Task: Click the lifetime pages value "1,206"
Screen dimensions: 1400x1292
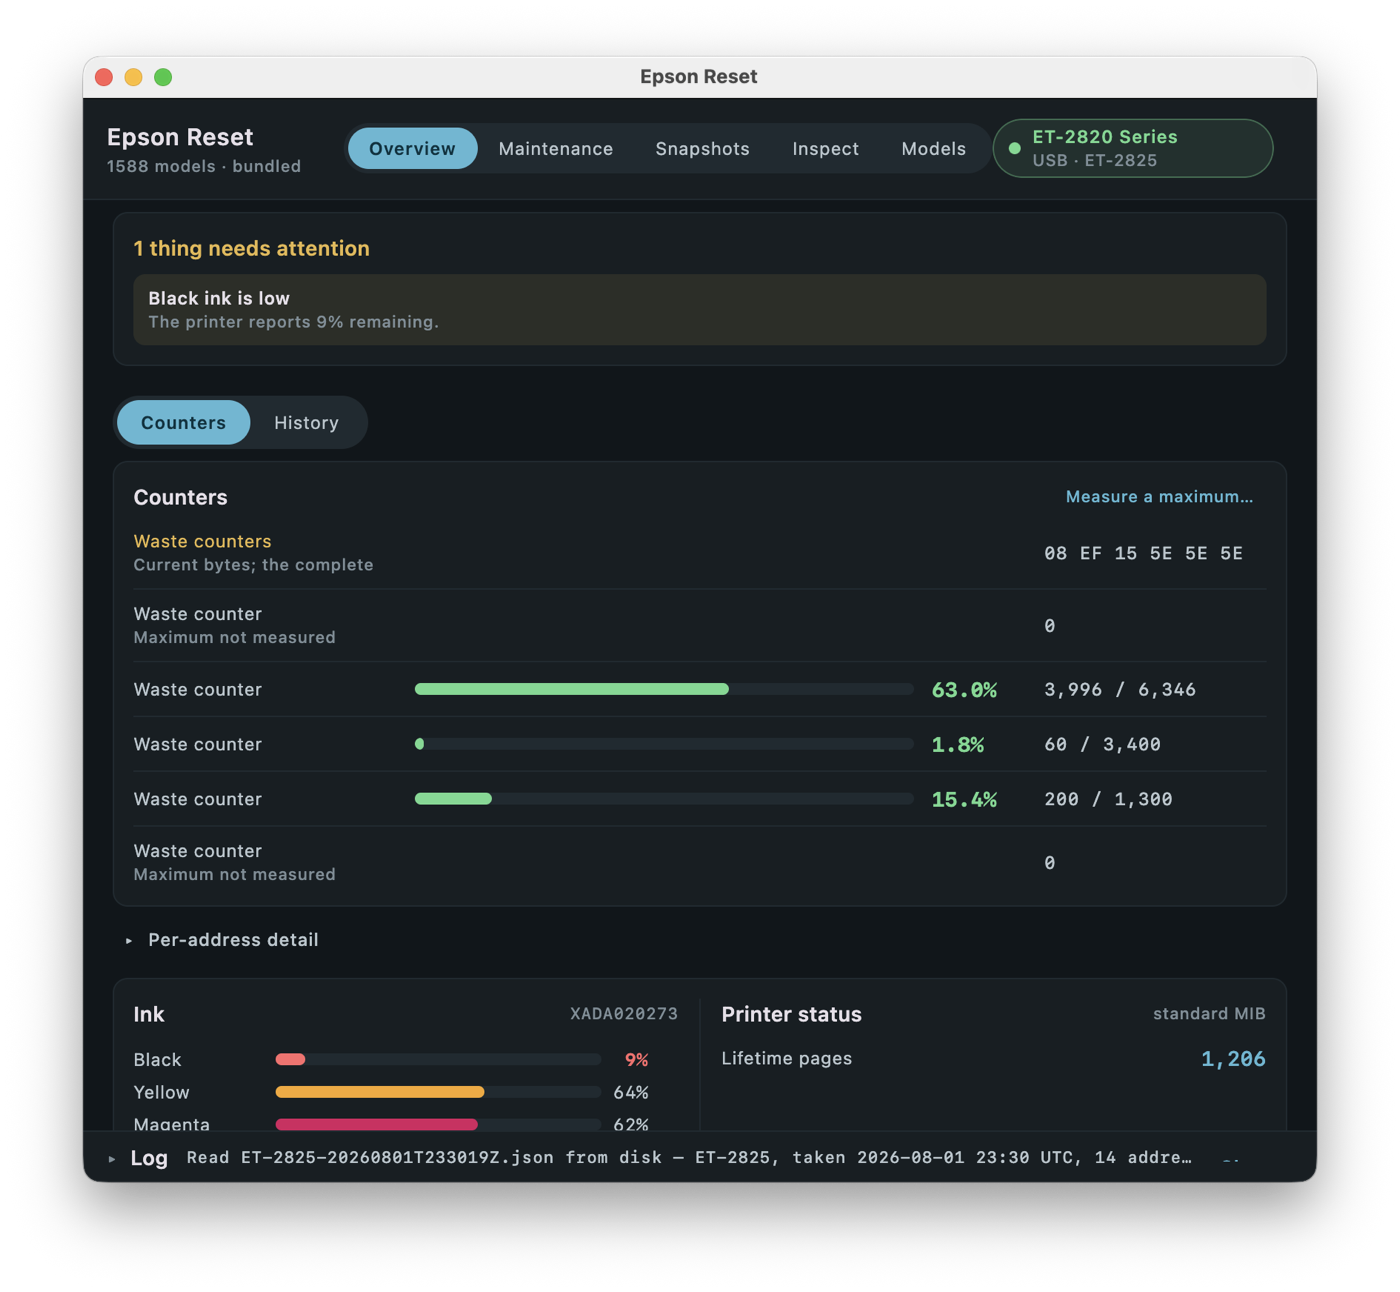Action: coord(1233,1059)
